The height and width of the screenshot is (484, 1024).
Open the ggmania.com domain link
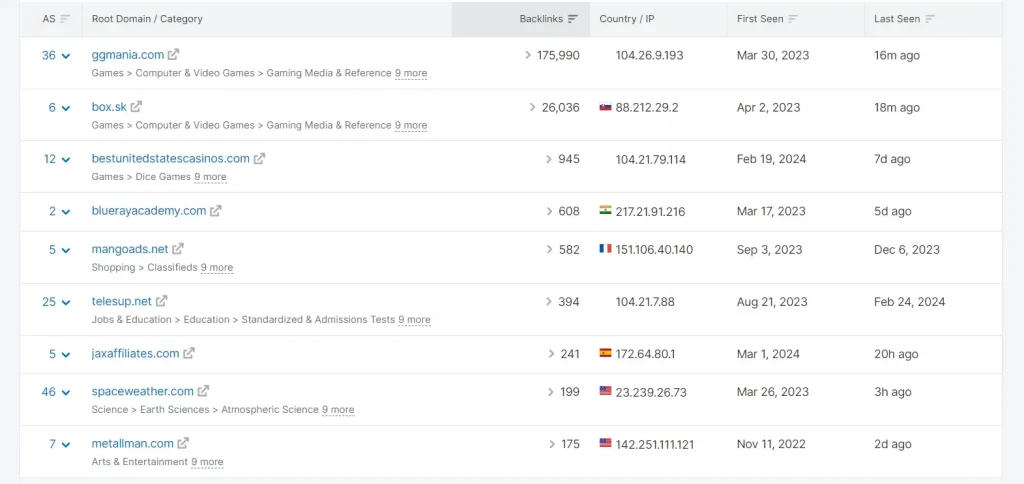pyautogui.click(x=128, y=56)
